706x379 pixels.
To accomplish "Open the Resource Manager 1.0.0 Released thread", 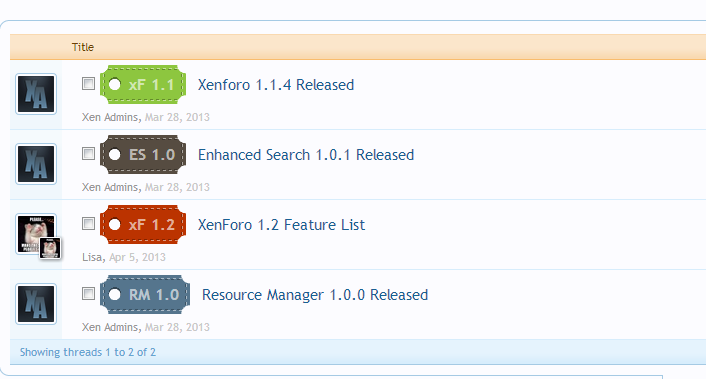I will pyautogui.click(x=315, y=295).
